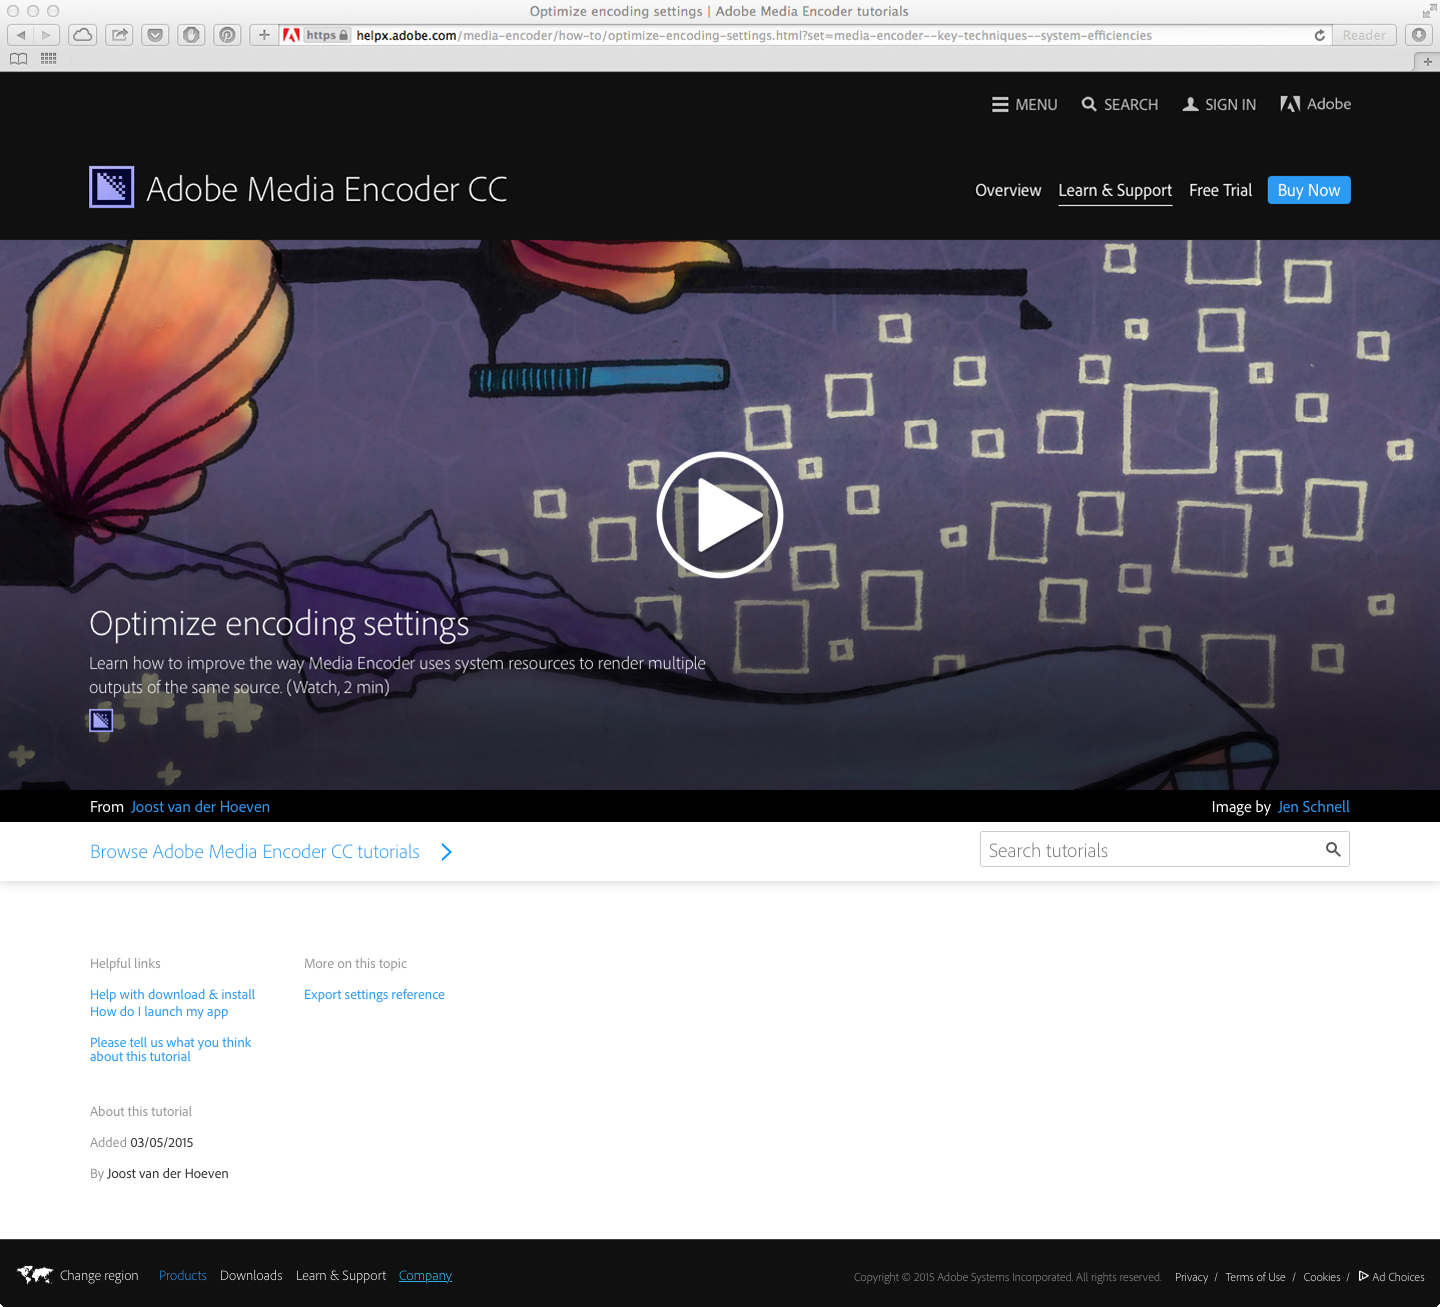The image size is (1440, 1307).
Task: Open the hamburger MENU
Action: 1024,104
